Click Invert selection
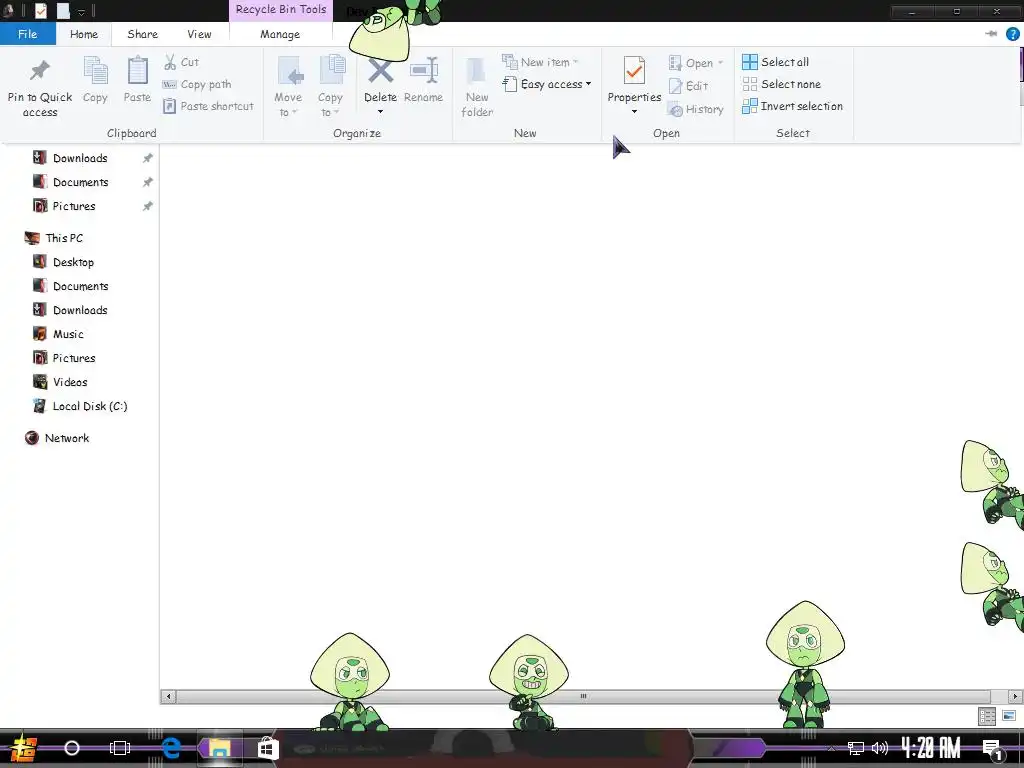 pyautogui.click(x=793, y=106)
